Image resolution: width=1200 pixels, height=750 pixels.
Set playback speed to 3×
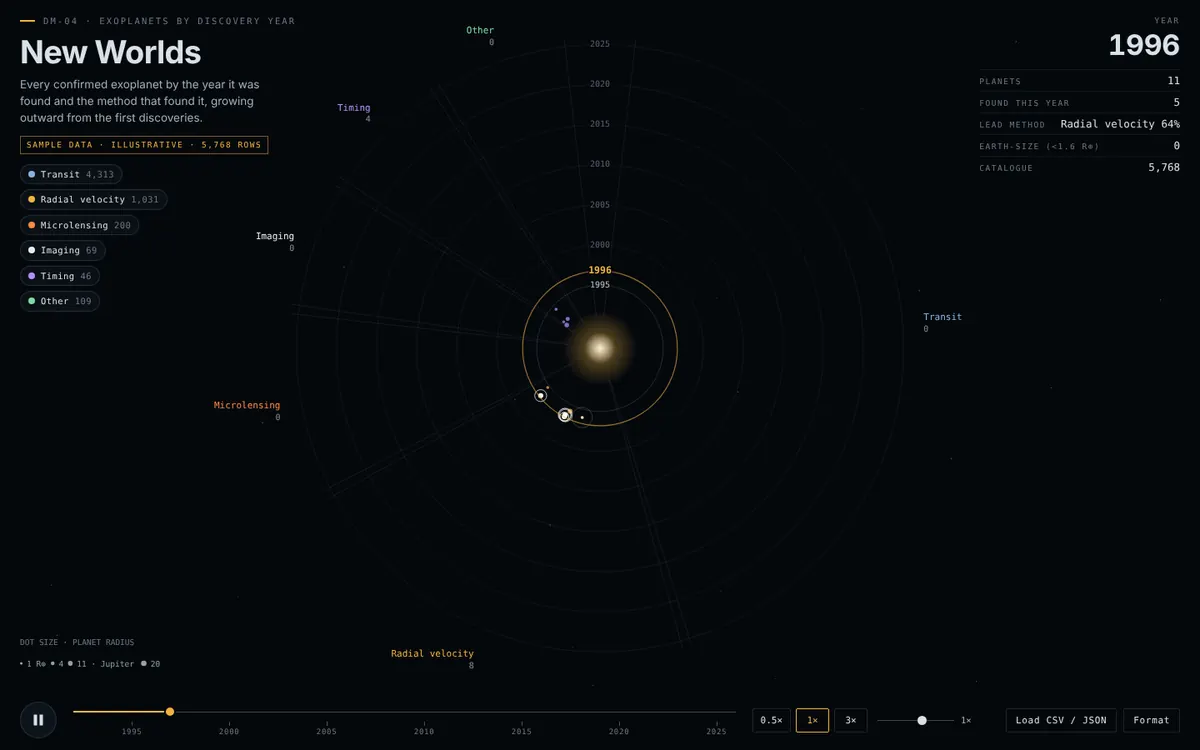point(850,720)
